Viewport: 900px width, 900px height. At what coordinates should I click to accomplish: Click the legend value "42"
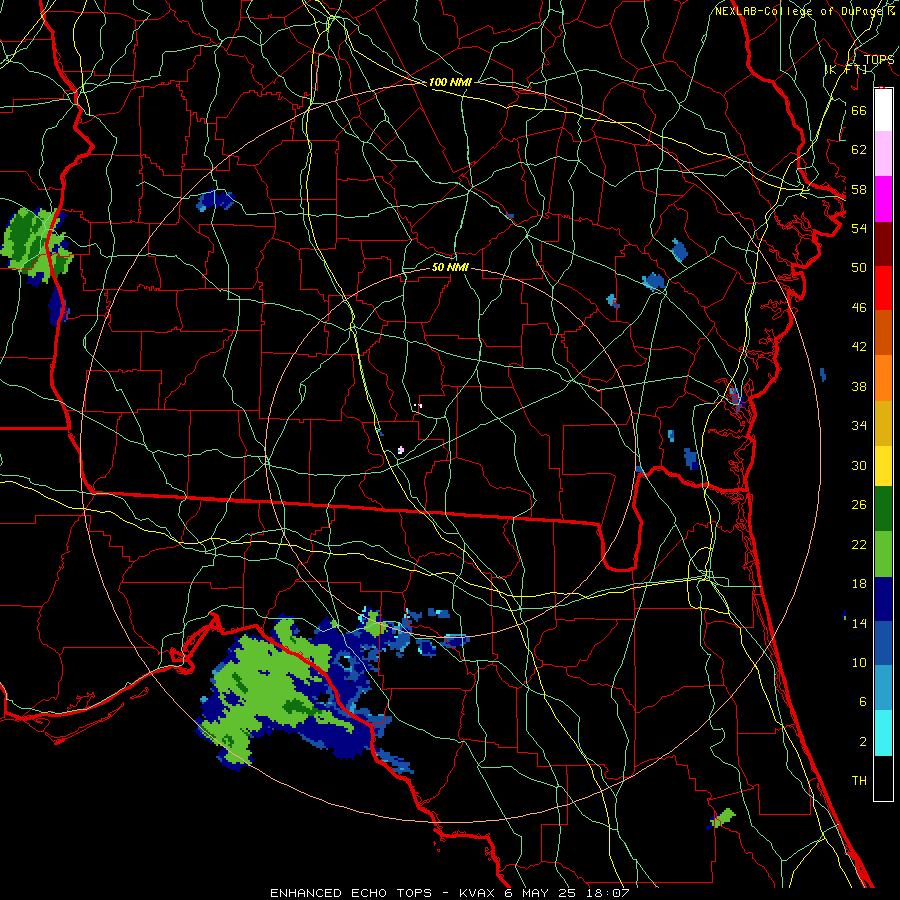(859, 347)
